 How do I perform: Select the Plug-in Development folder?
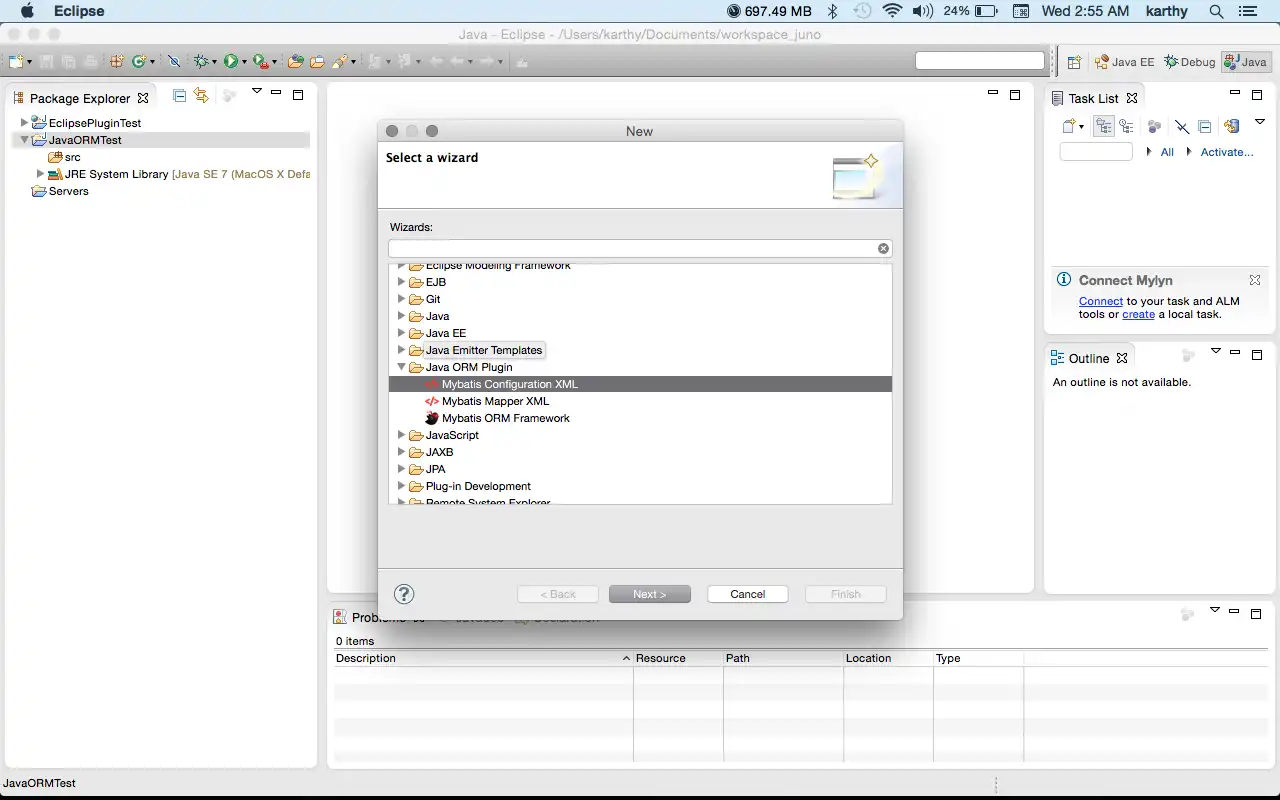click(x=470, y=486)
